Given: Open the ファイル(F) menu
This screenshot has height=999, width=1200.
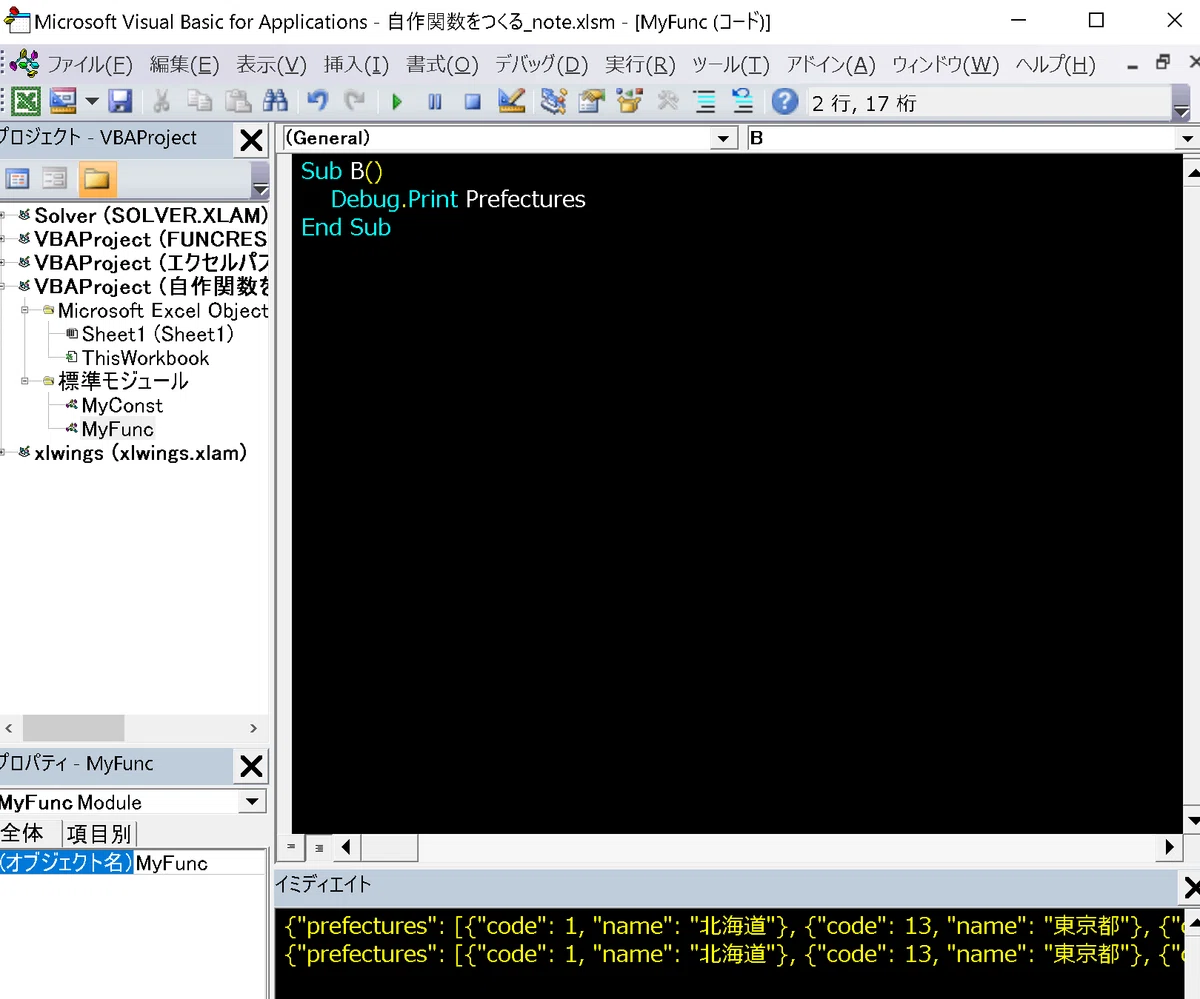Looking at the screenshot, I should [90, 65].
